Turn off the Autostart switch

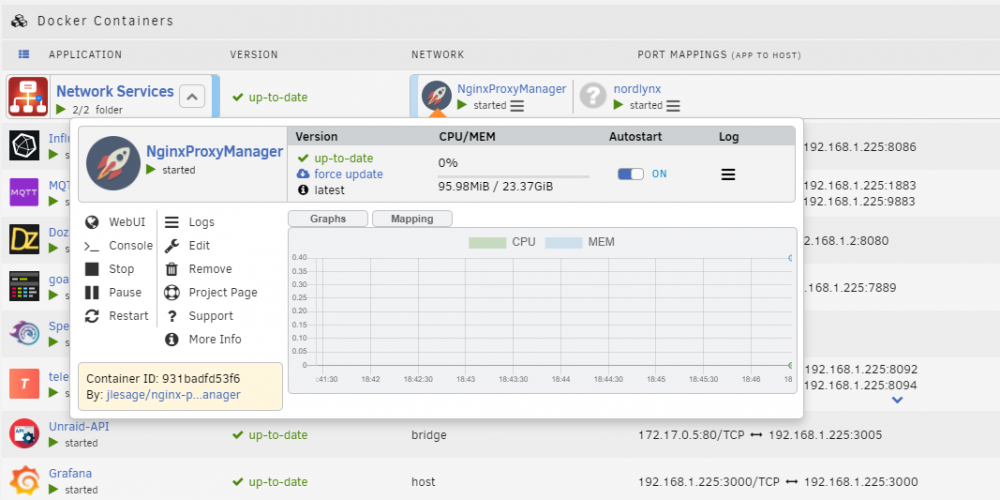click(x=631, y=173)
